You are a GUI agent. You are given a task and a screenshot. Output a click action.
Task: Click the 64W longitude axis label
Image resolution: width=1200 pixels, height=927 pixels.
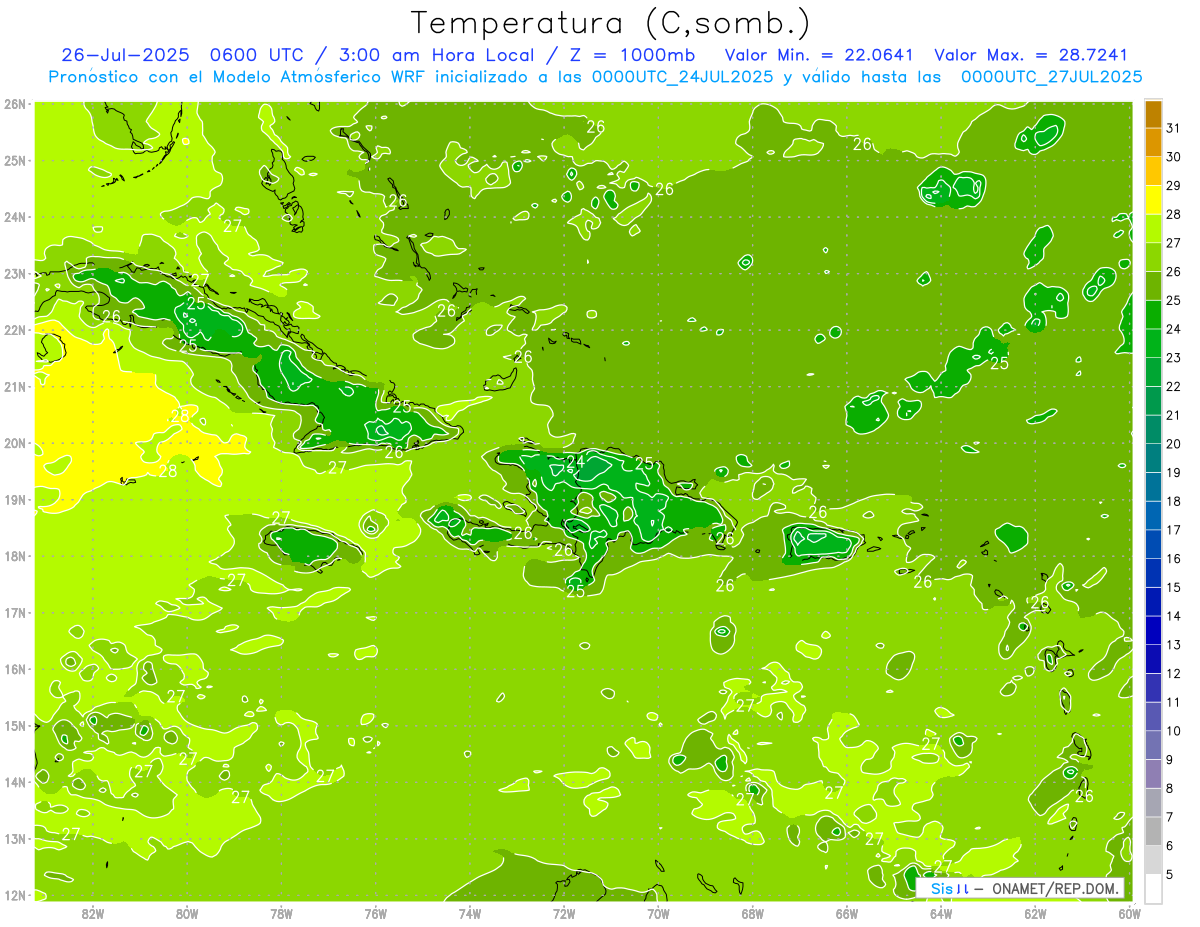tap(941, 913)
